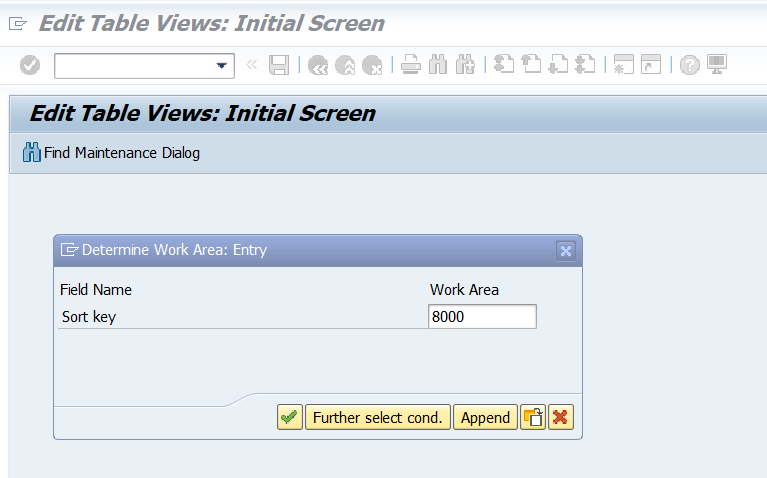Click the Print icon in the toolbar
Screen dimensions: 767x478
[411, 65]
